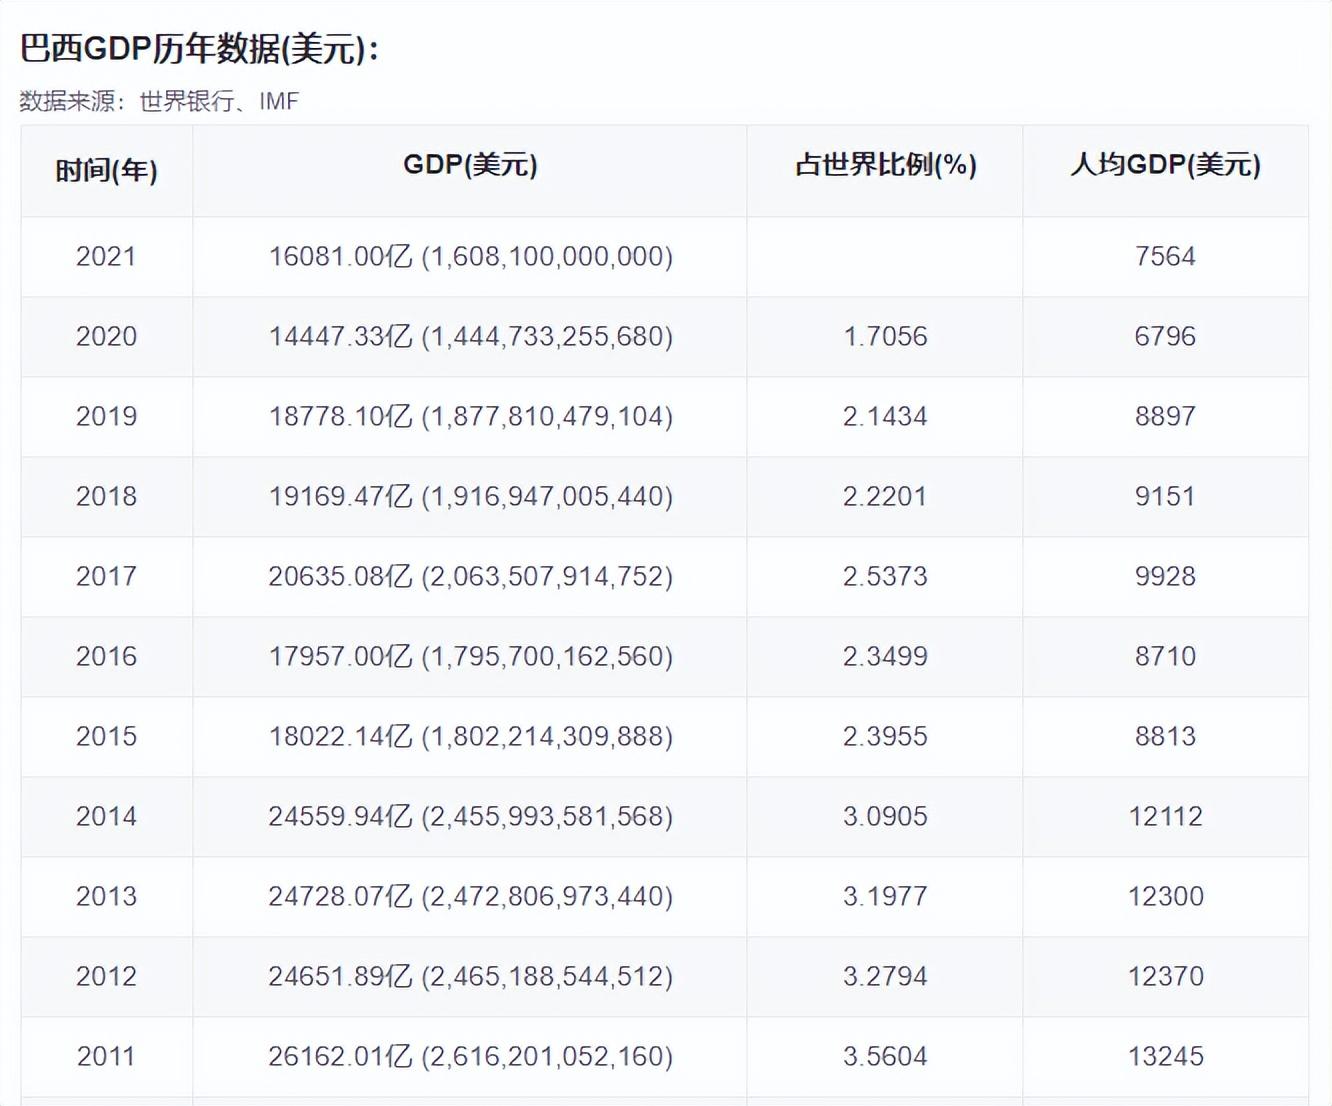Click world share value 2.1434
The image size is (1332, 1106).
click(885, 416)
